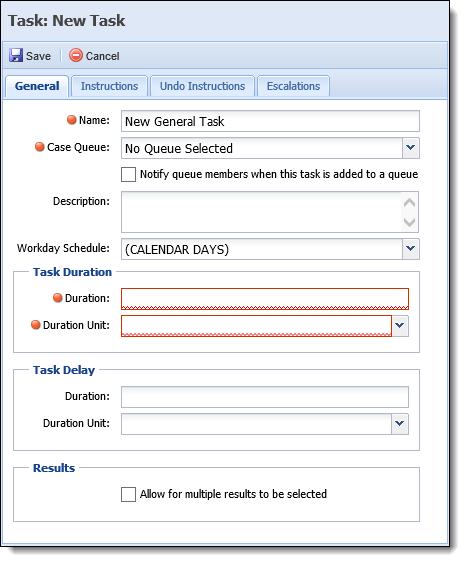Open the Case Queue dropdown
The image size is (465, 562).
[411, 148]
